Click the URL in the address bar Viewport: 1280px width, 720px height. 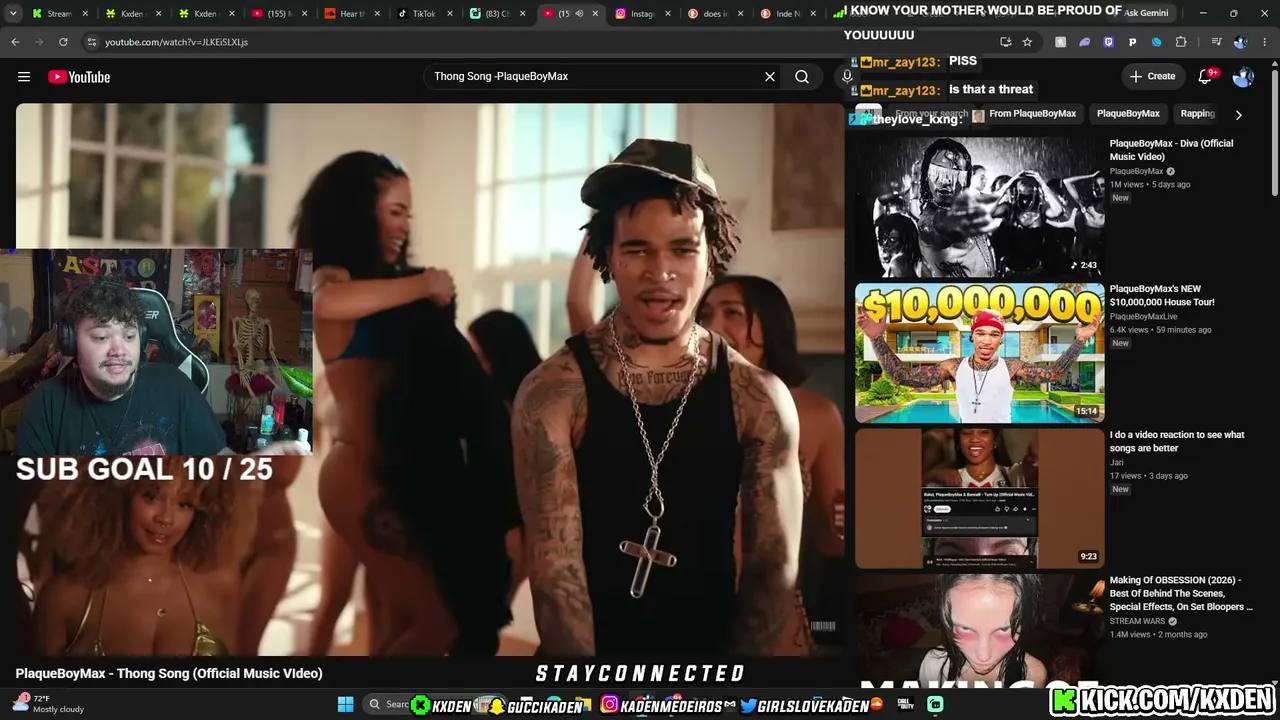[x=177, y=42]
